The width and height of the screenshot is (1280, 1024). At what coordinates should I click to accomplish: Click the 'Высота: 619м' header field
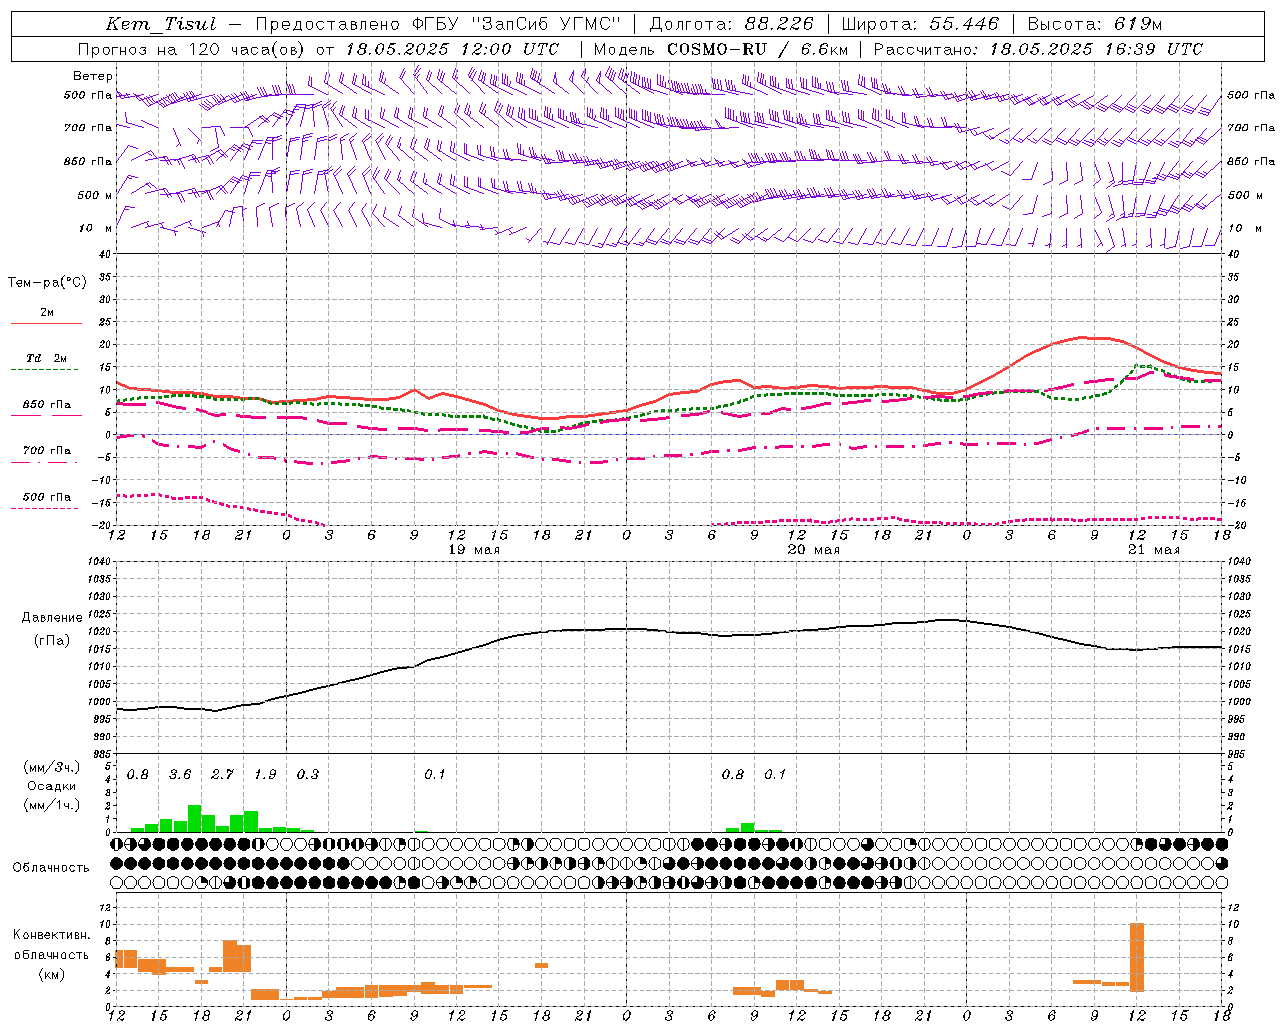1094,24
